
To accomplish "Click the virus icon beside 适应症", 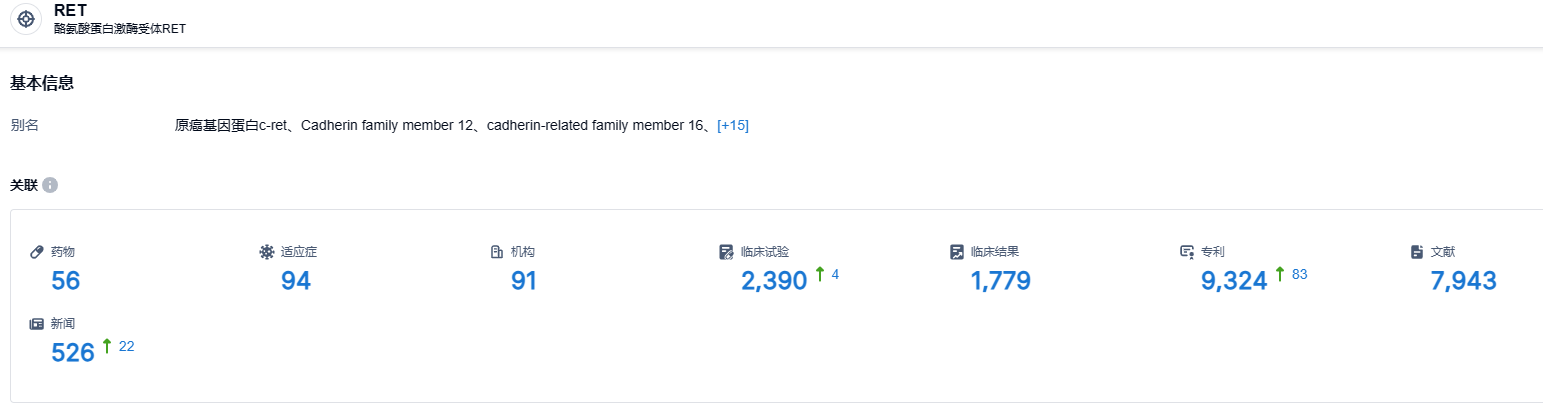I will pos(266,252).
